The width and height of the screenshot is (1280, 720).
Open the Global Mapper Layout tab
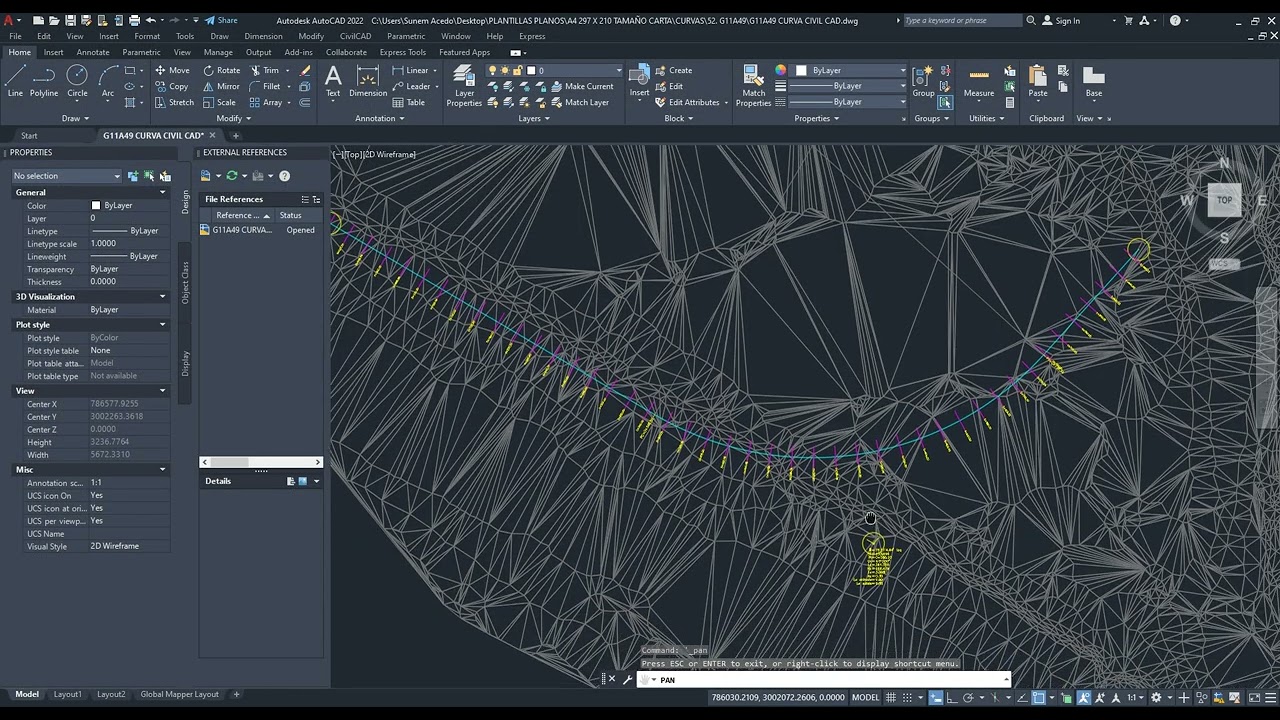tap(179, 694)
